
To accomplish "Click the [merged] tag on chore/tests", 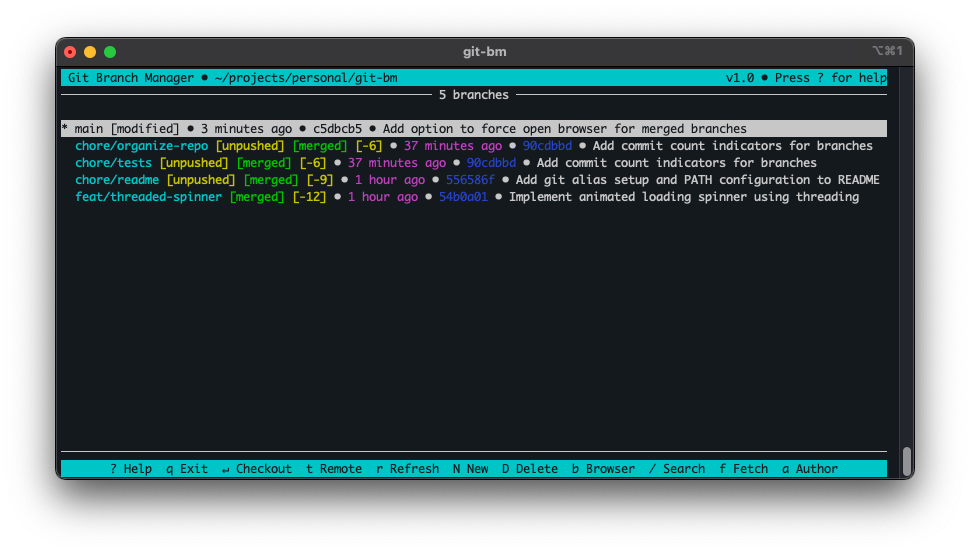I will (x=264, y=163).
